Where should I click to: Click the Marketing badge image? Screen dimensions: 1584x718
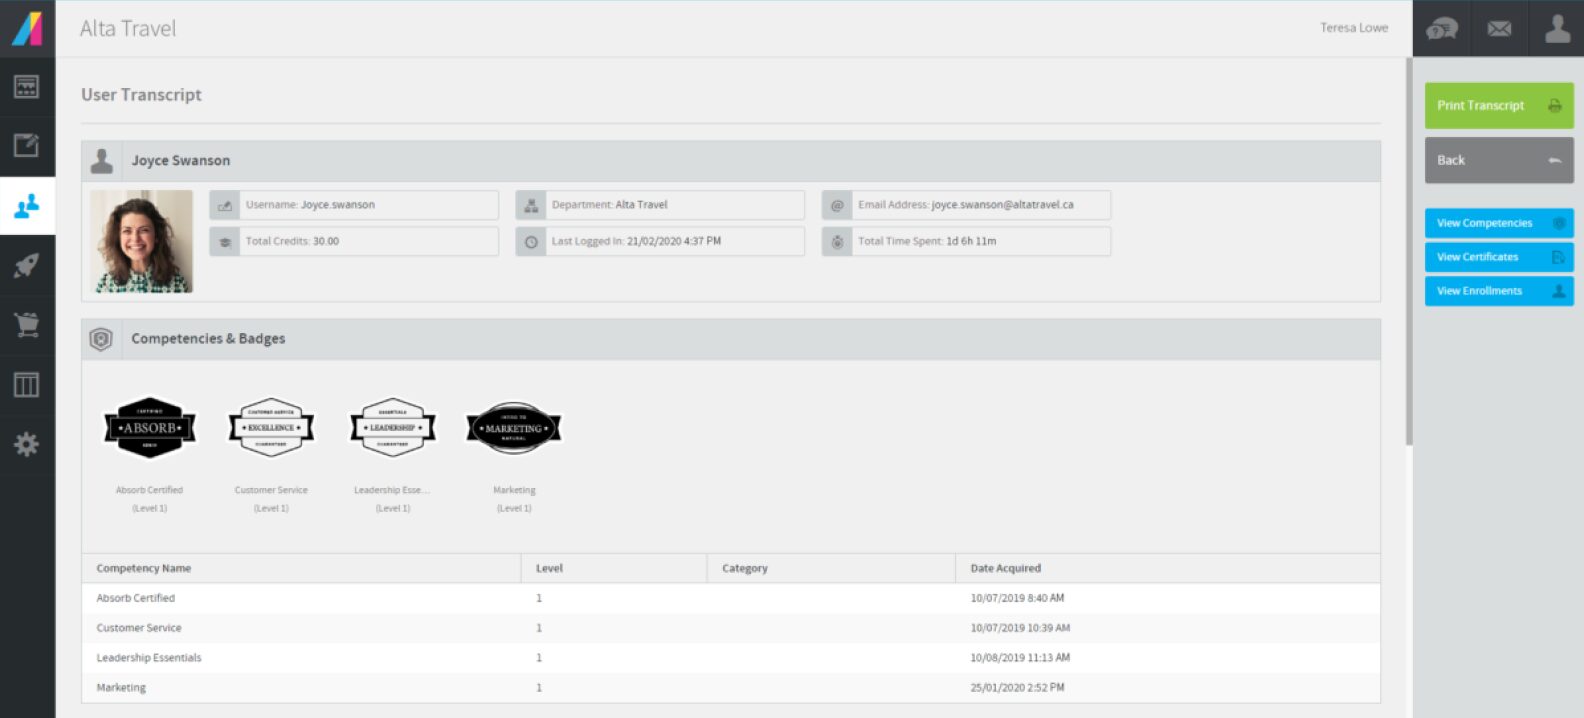(x=514, y=428)
